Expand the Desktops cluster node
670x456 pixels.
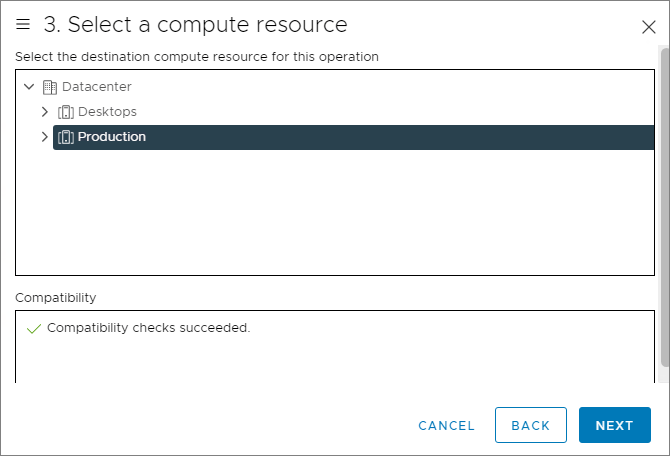[44, 112]
